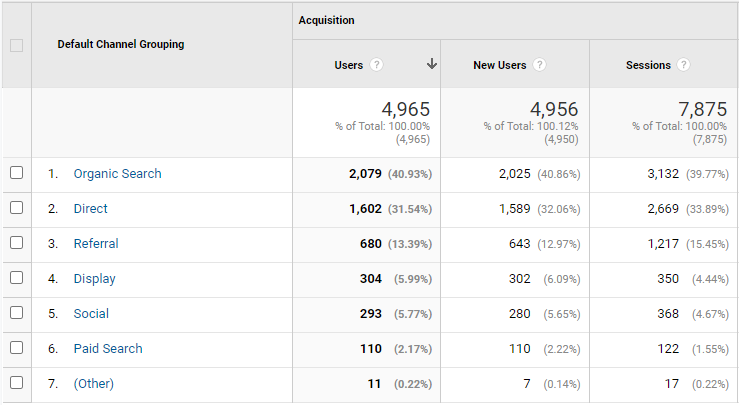Check the Organic Search row checkbox
The width and height of the screenshot is (739, 405).
pyautogui.click(x=16, y=173)
